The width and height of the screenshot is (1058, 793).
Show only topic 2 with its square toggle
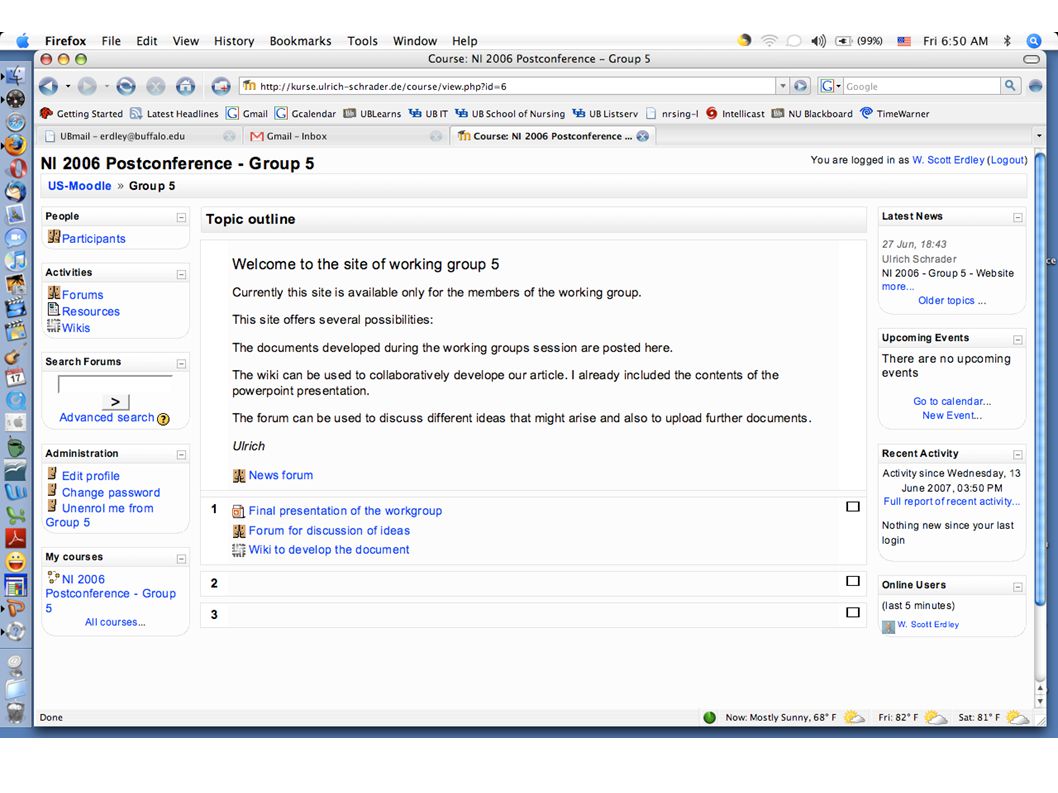coord(853,580)
